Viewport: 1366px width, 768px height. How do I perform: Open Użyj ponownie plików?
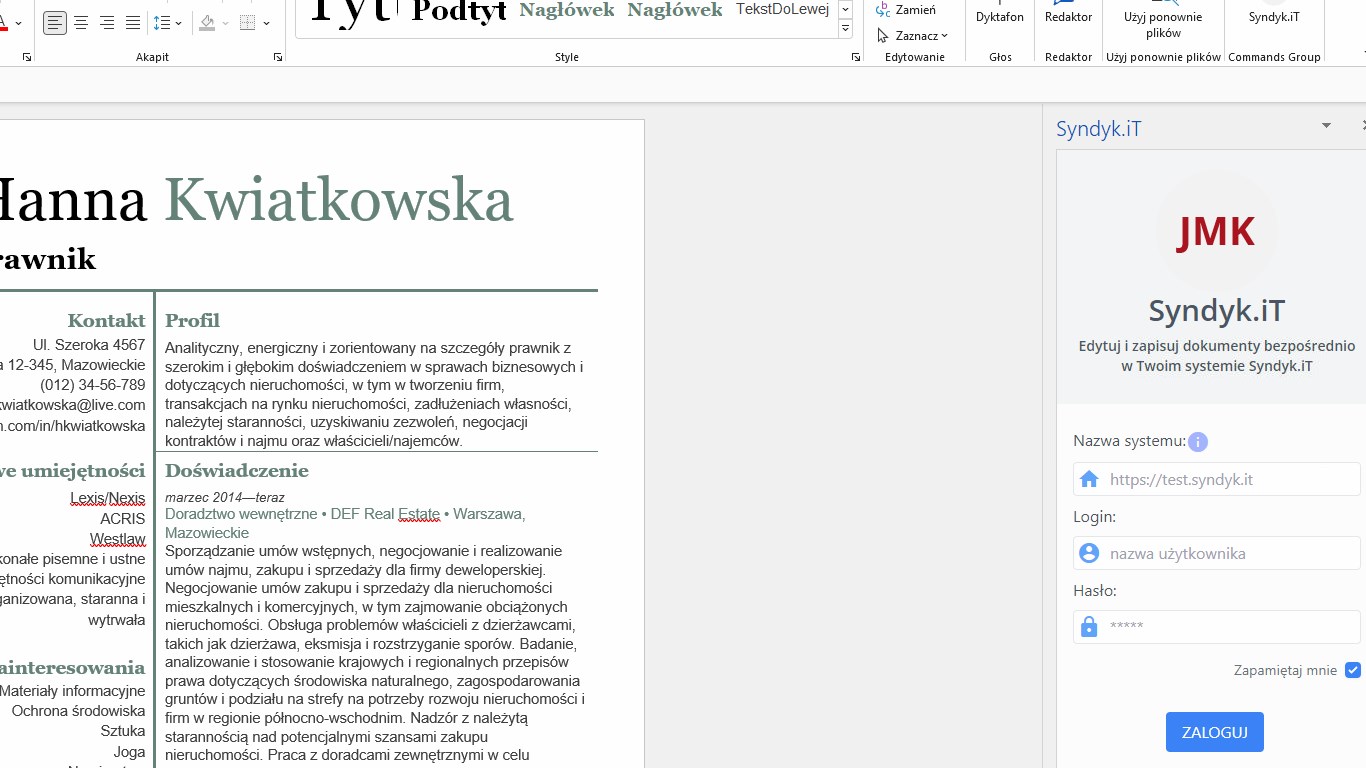click(1163, 22)
